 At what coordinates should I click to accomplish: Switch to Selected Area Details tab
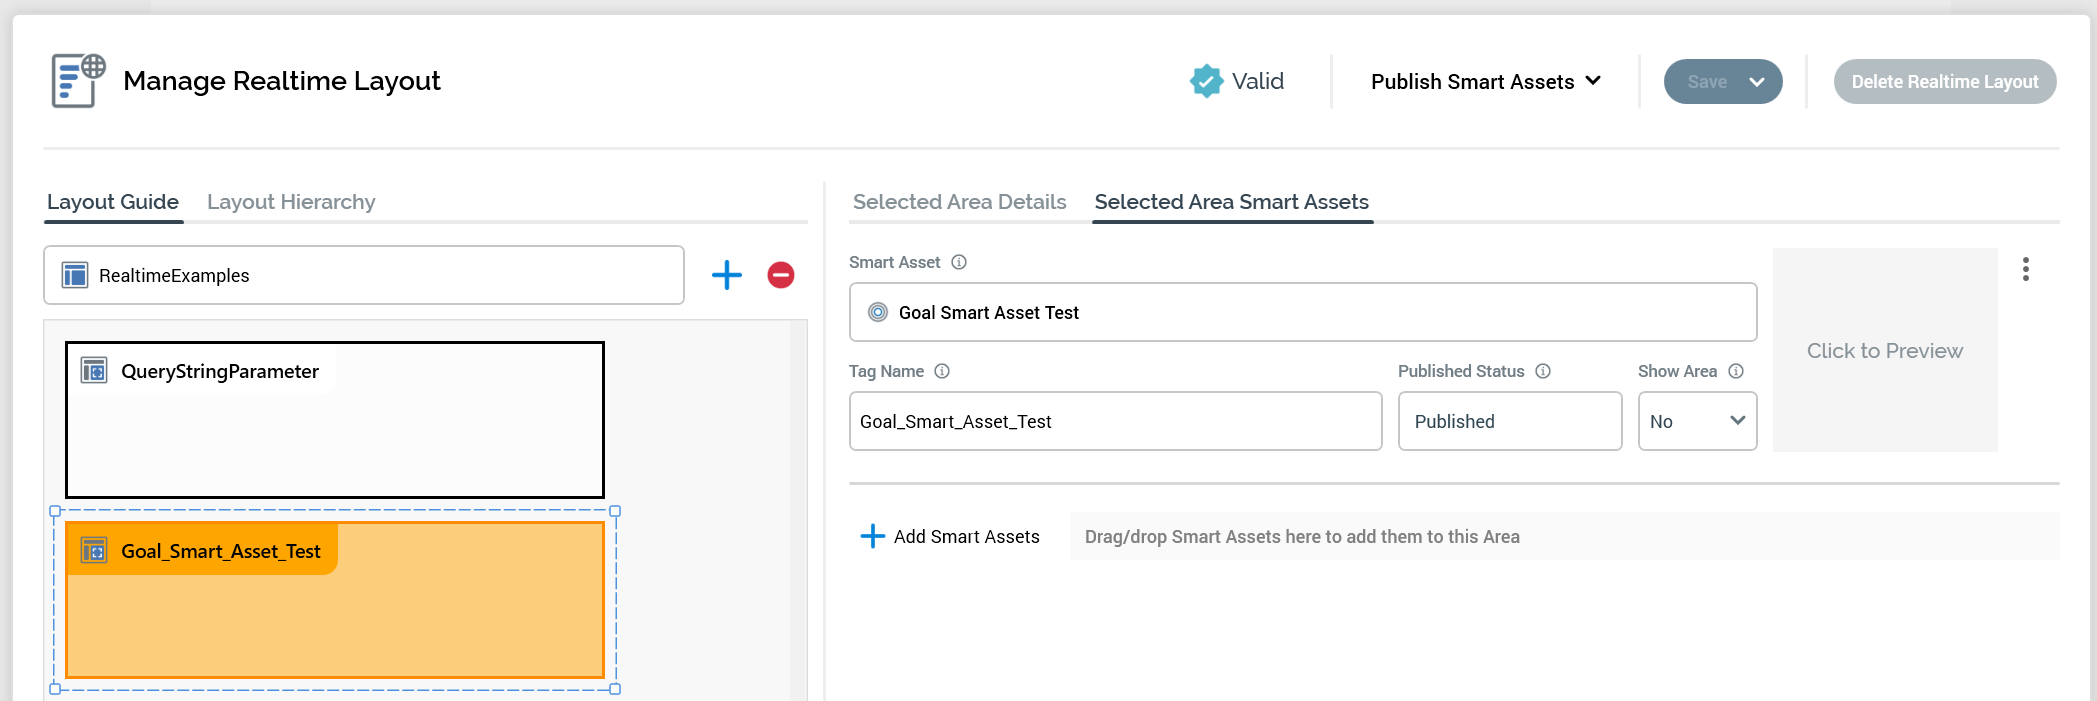(959, 202)
